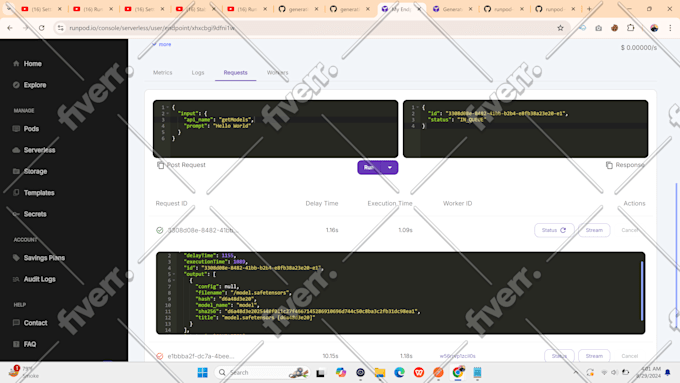Viewport: 680px width, 383px height.
Task: Collapse line 1 in request editor
Action: [168, 107]
